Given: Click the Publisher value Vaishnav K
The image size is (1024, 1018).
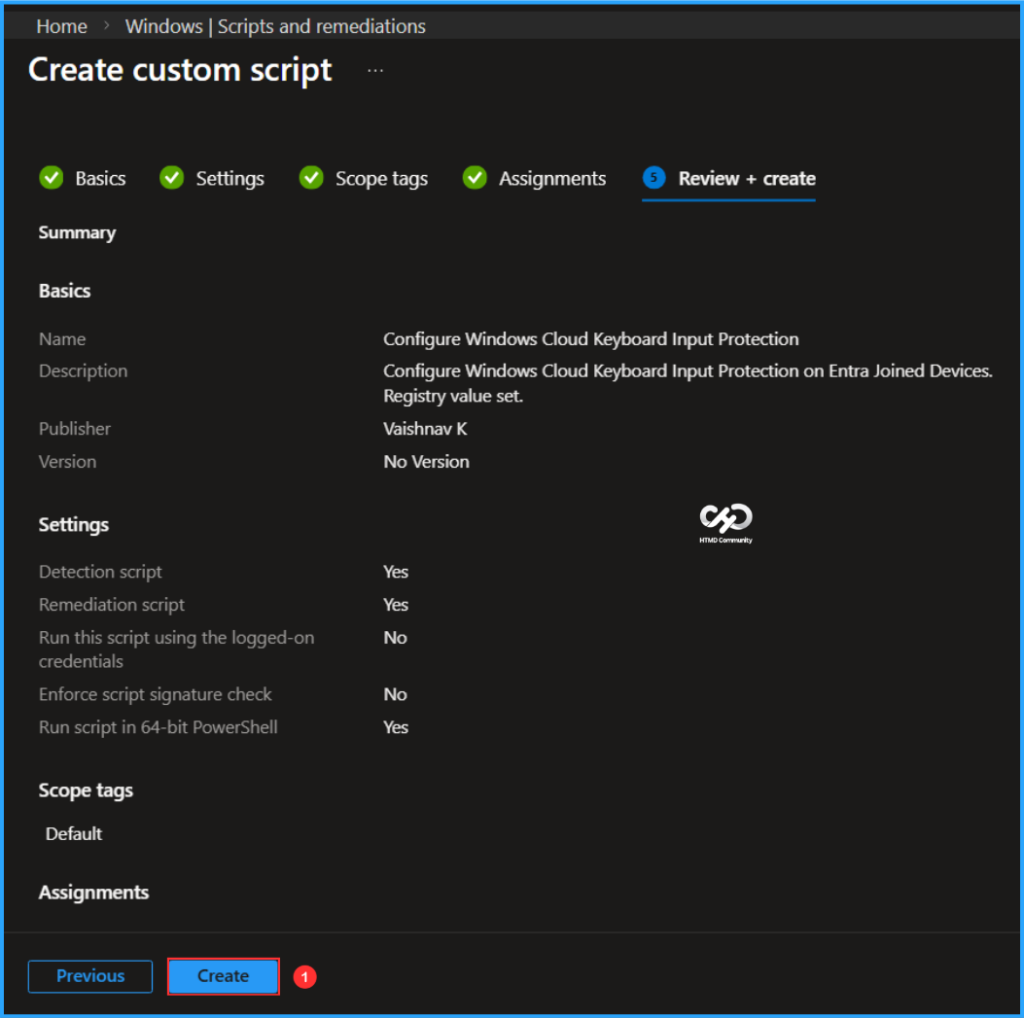Looking at the screenshot, I should click(425, 428).
